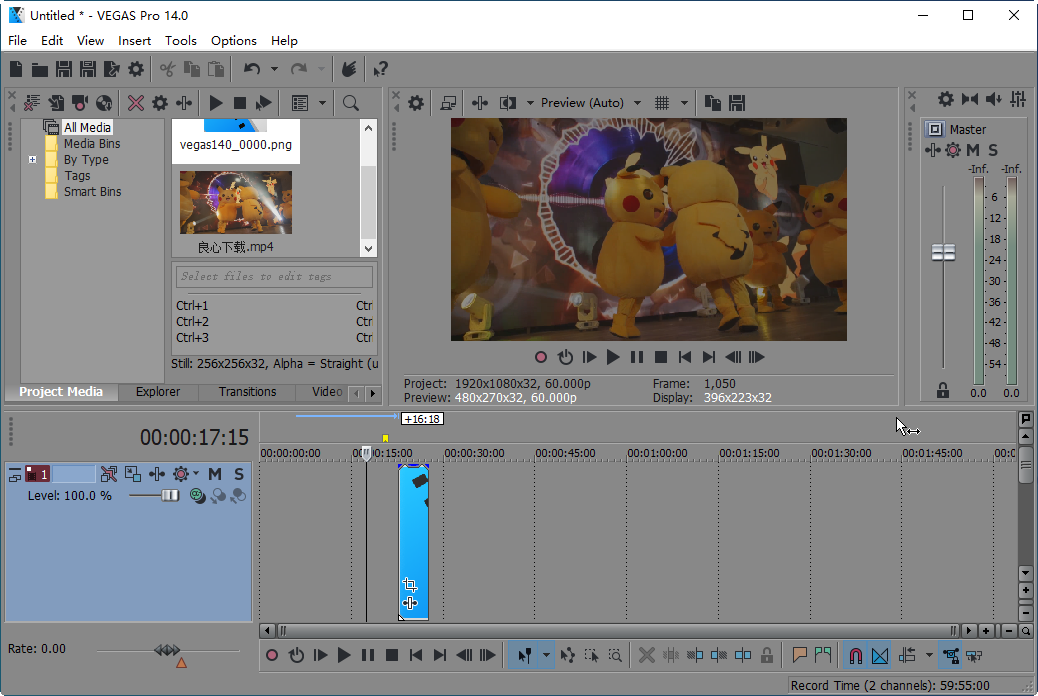Image resolution: width=1038 pixels, height=696 pixels.
Task: Open the Insert menu
Action: 134,40
